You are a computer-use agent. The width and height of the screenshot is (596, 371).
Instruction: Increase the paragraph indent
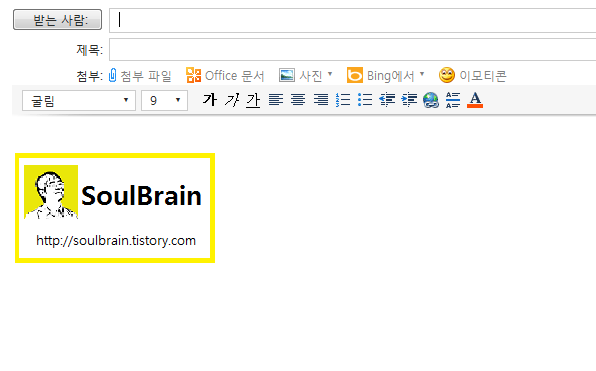pos(409,100)
